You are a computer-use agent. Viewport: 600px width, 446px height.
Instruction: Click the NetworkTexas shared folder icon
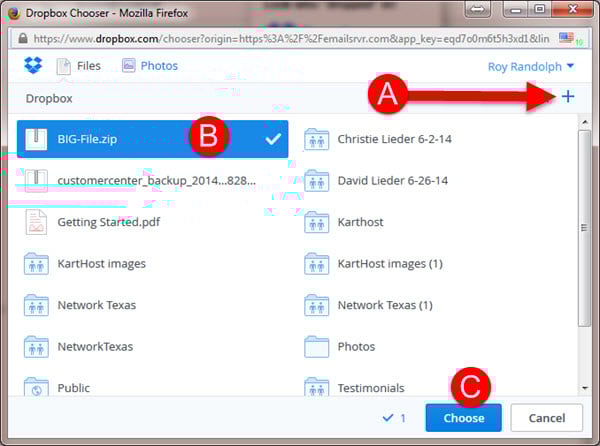tap(36, 347)
